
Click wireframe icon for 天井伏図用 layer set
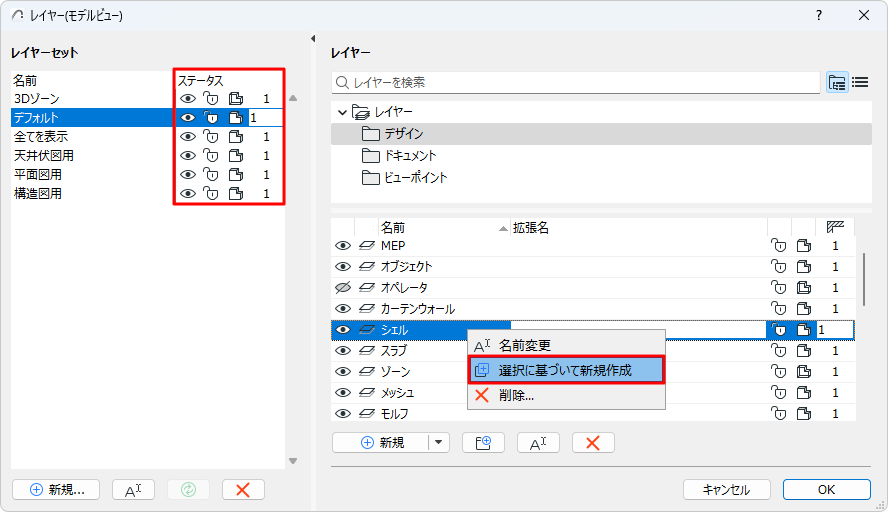236,156
